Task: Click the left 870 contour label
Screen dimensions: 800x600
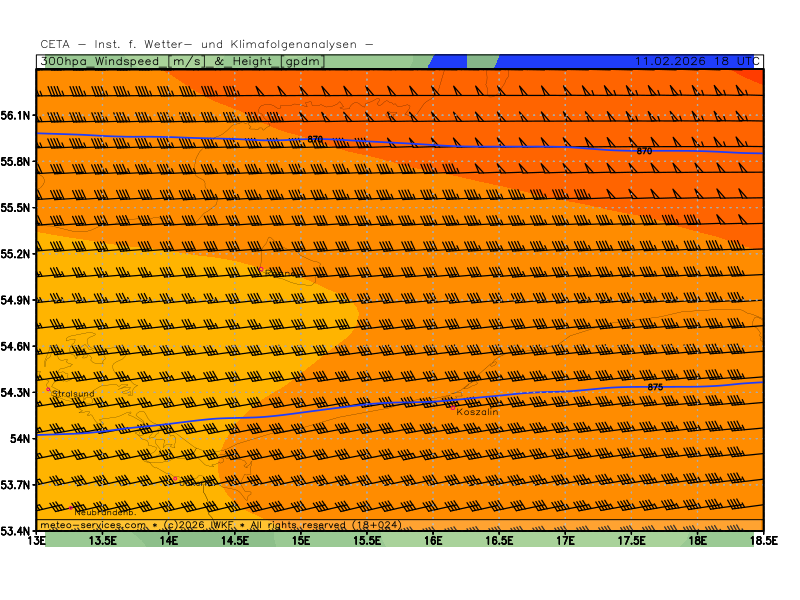Action: coord(315,139)
